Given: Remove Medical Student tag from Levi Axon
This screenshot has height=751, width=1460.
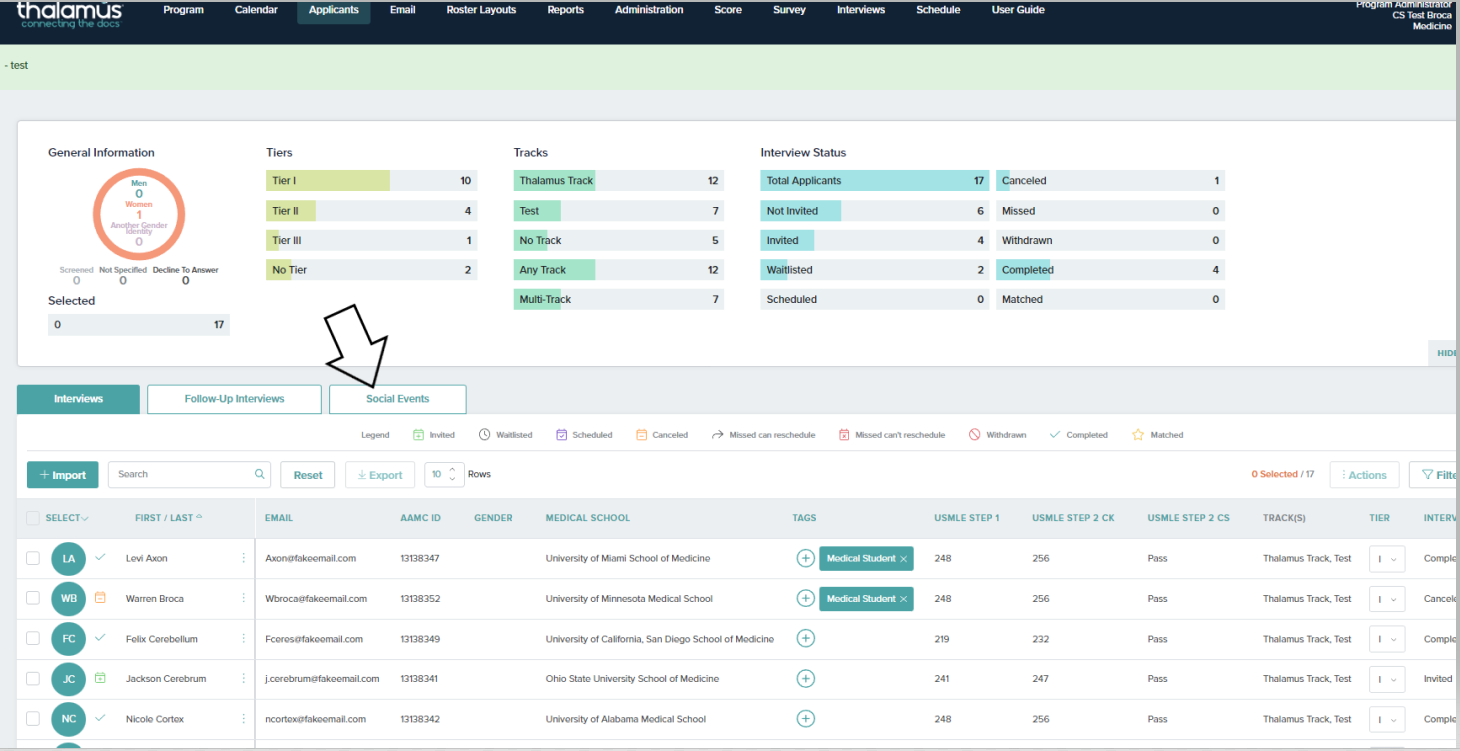Looking at the screenshot, I should [x=904, y=559].
